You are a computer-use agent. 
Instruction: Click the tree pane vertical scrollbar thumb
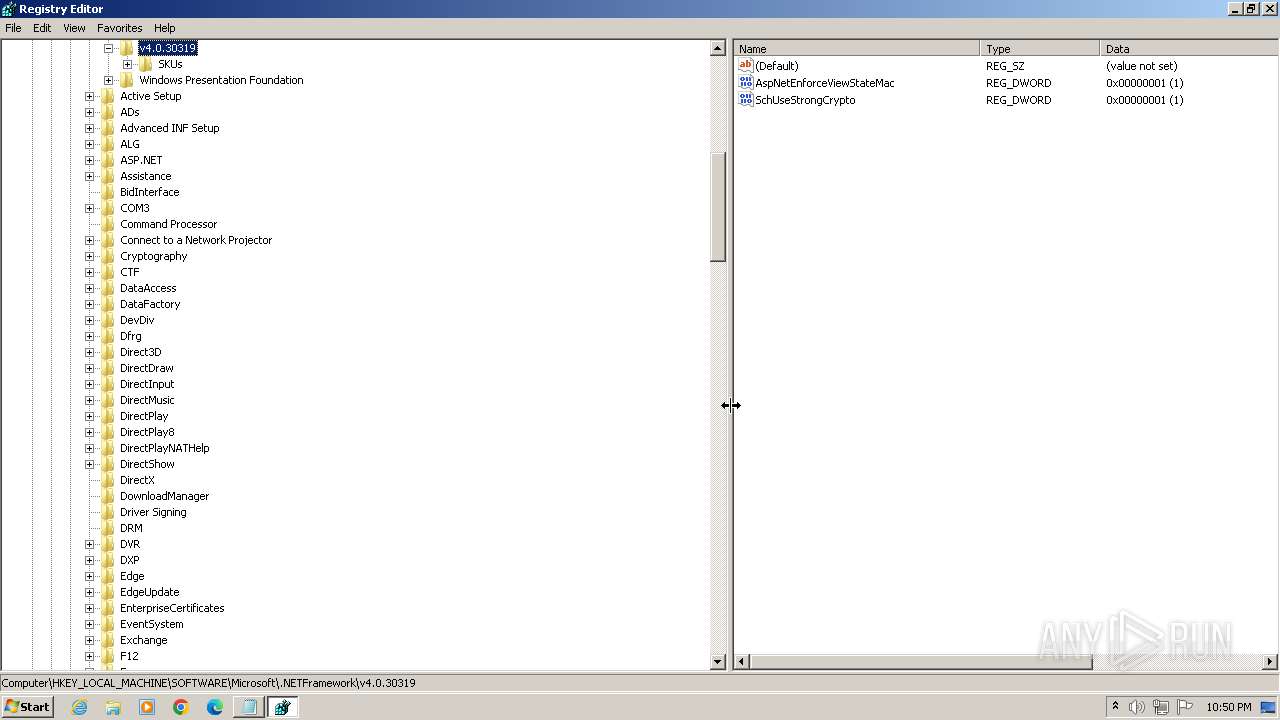click(717, 207)
